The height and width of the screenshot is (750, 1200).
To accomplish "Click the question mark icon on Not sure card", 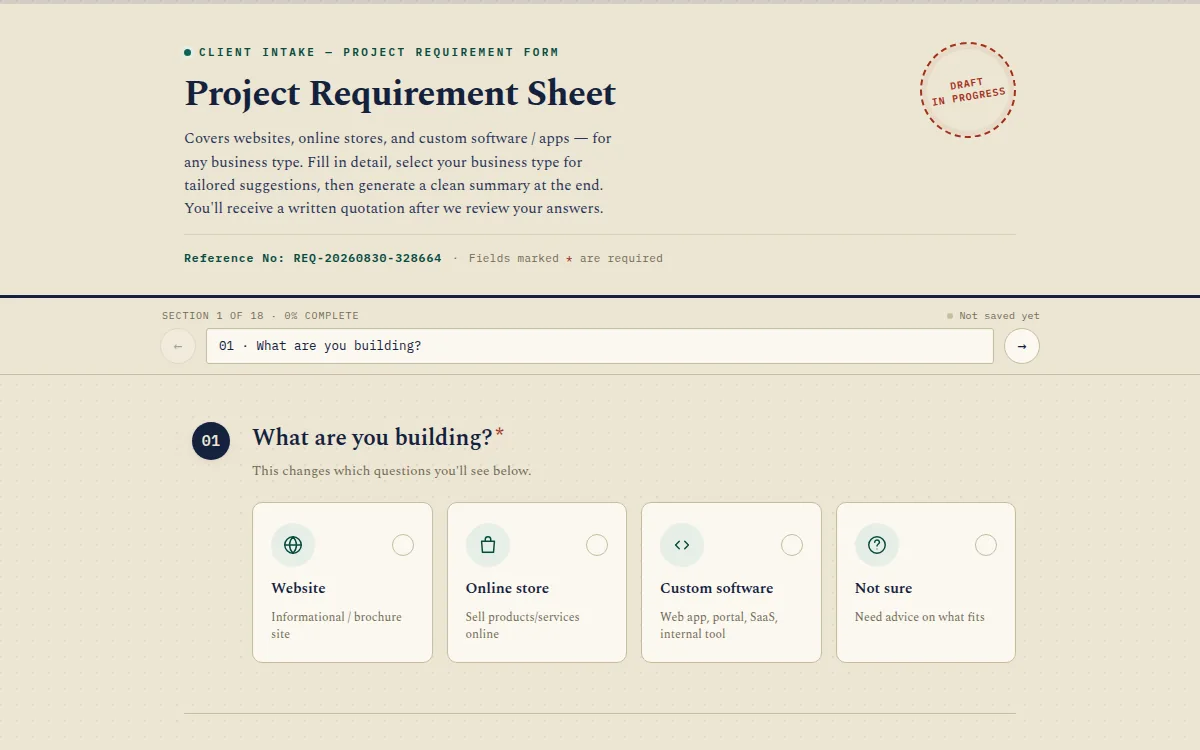I will (877, 545).
